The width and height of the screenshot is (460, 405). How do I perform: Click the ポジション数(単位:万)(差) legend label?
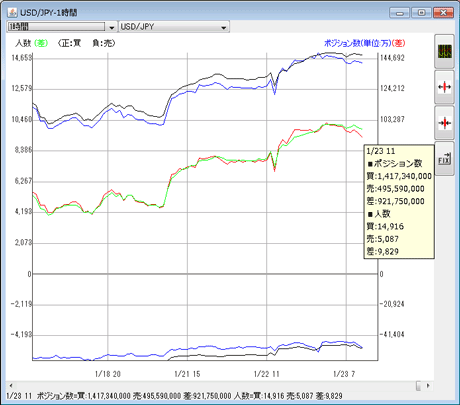pyautogui.click(x=364, y=43)
